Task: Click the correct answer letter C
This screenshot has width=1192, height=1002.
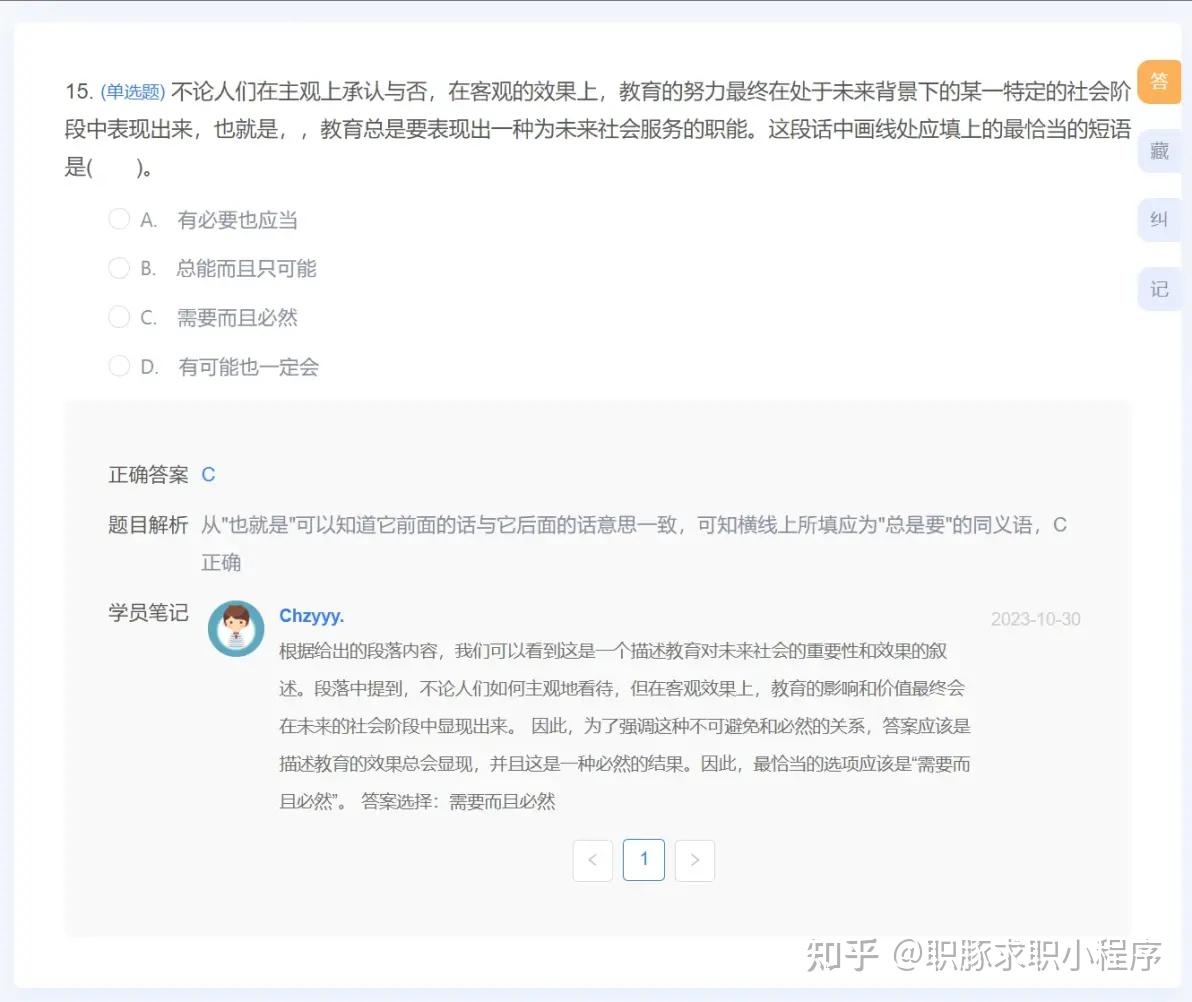Action: (208, 474)
